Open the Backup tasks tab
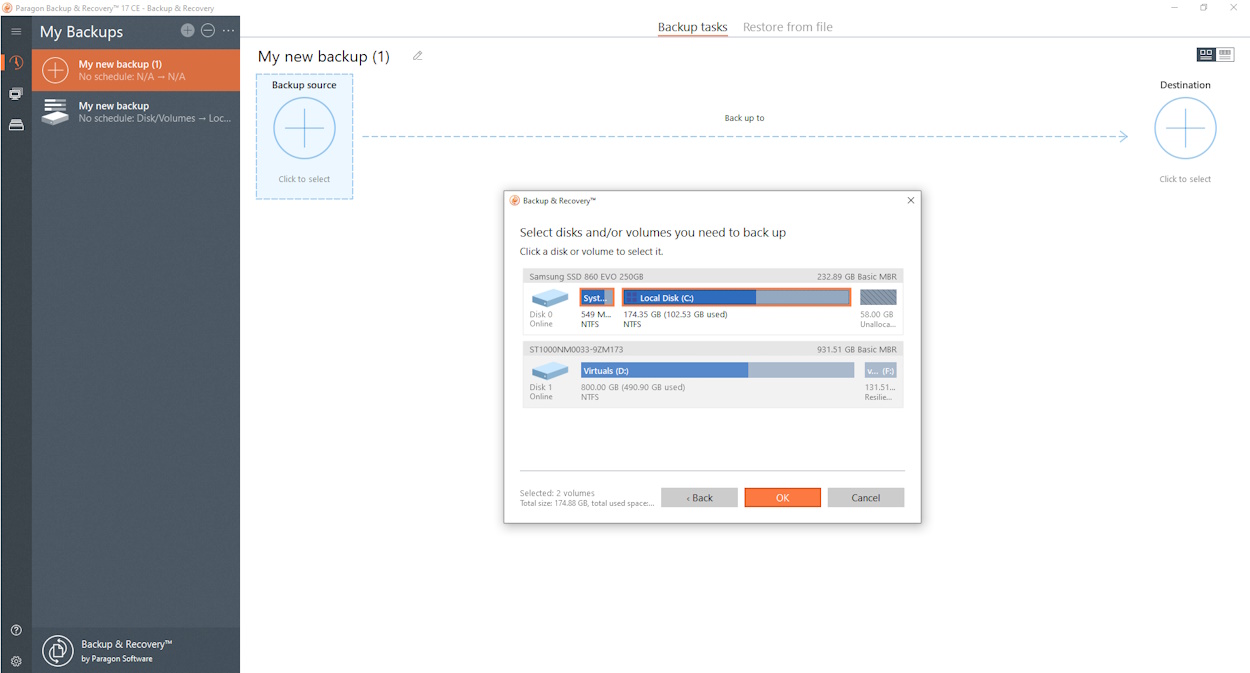Viewport: 1250px width, 673px height. (692, 27)
